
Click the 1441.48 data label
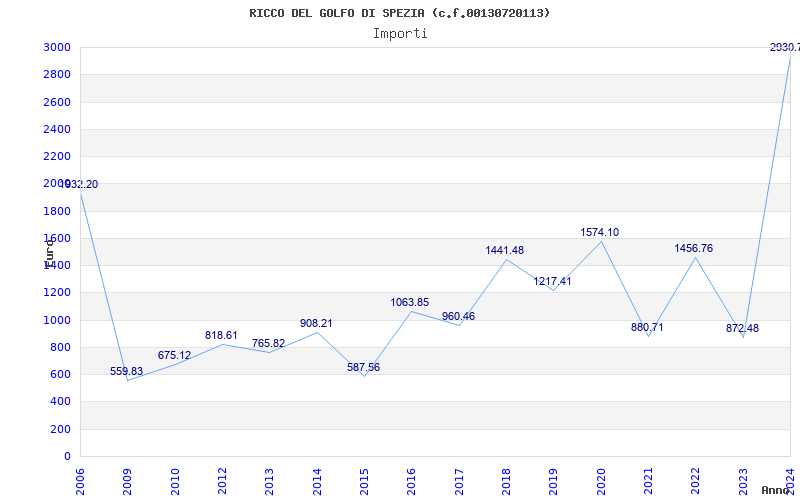505,250
